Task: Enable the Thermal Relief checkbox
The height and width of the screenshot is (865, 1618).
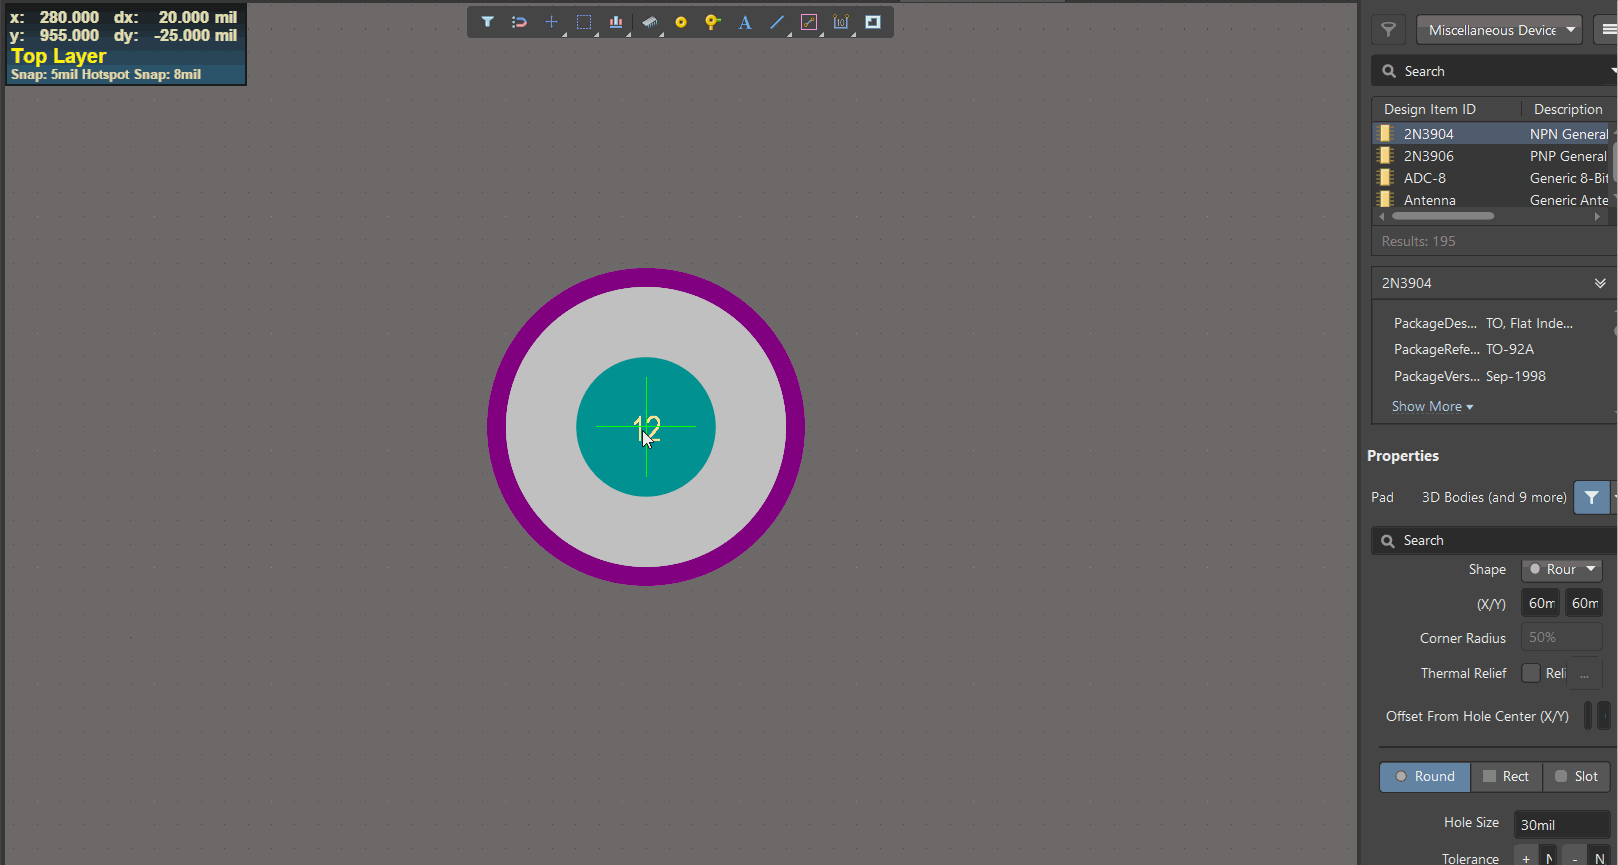Action: [1530, 673]
